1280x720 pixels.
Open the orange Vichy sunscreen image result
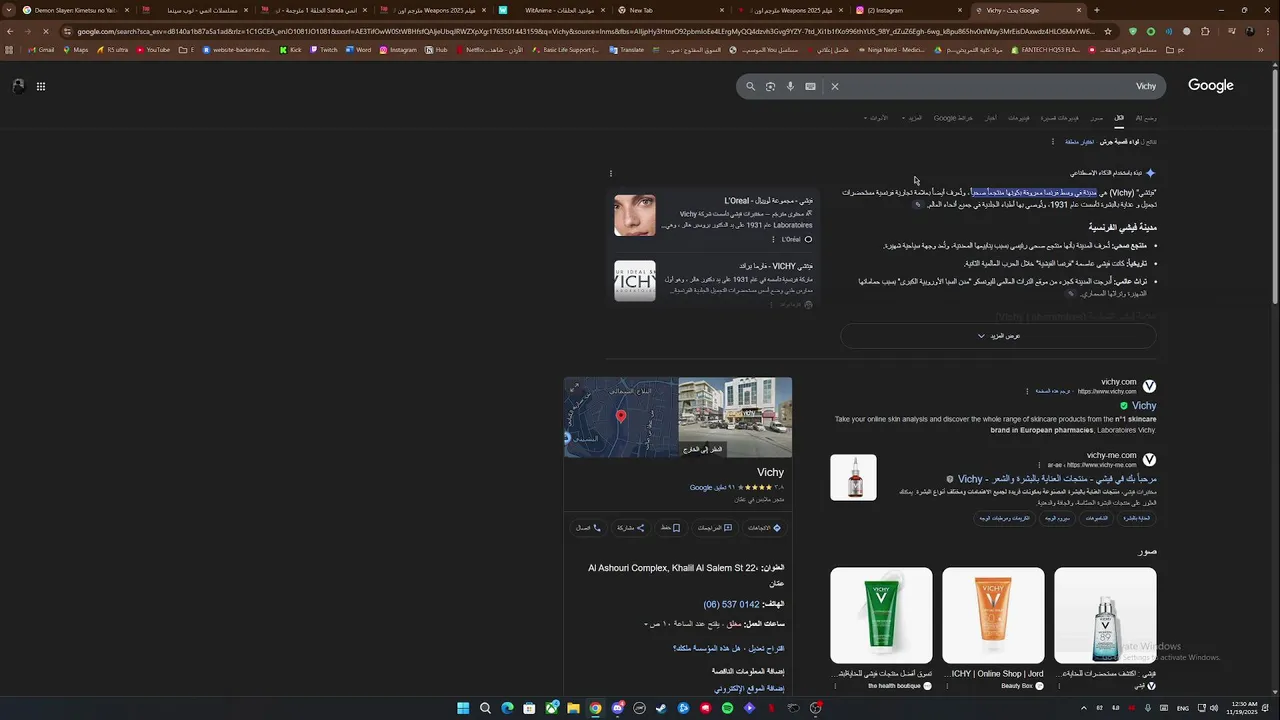(x=993, y=616)
